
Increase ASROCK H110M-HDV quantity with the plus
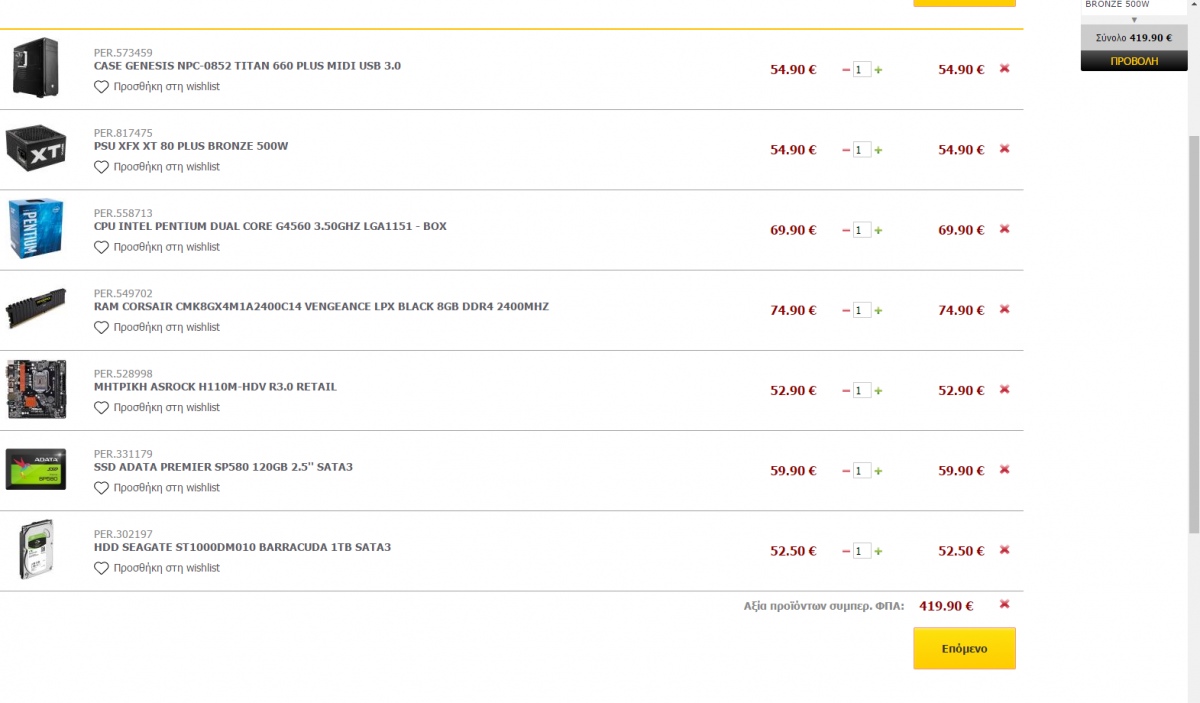879,391
